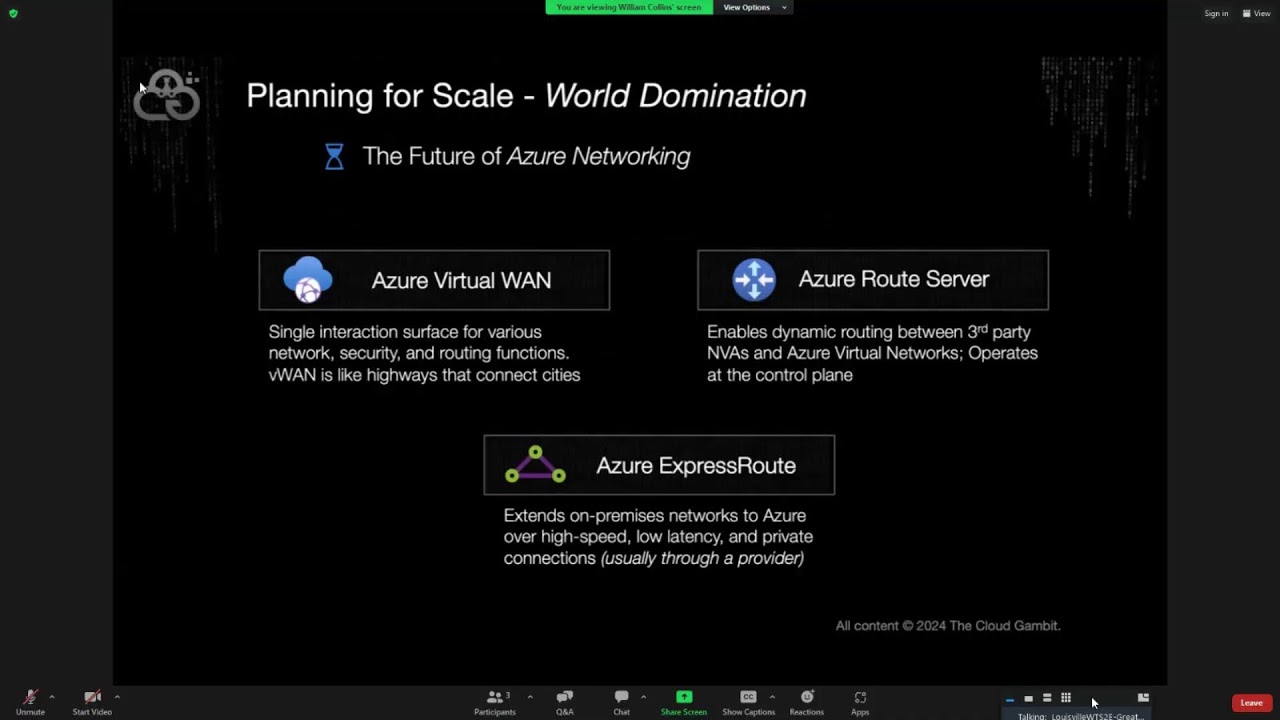This screenshot has height=720, width=1280.
Task: Open the Participants panel
Action: [495, 702]
